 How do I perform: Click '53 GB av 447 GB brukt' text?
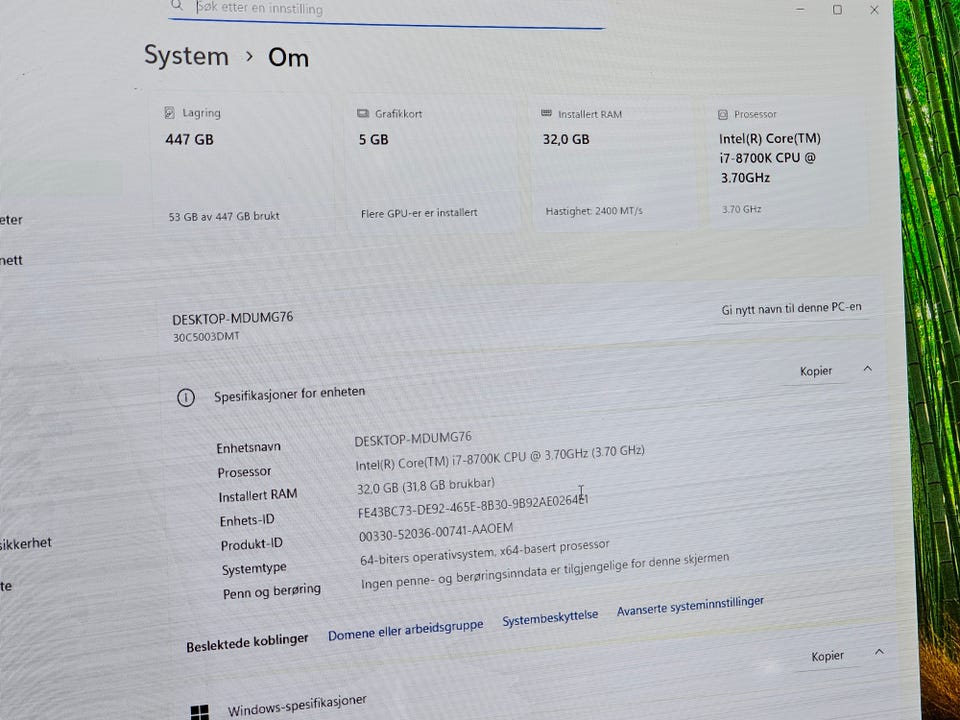[x=224, y=216]
